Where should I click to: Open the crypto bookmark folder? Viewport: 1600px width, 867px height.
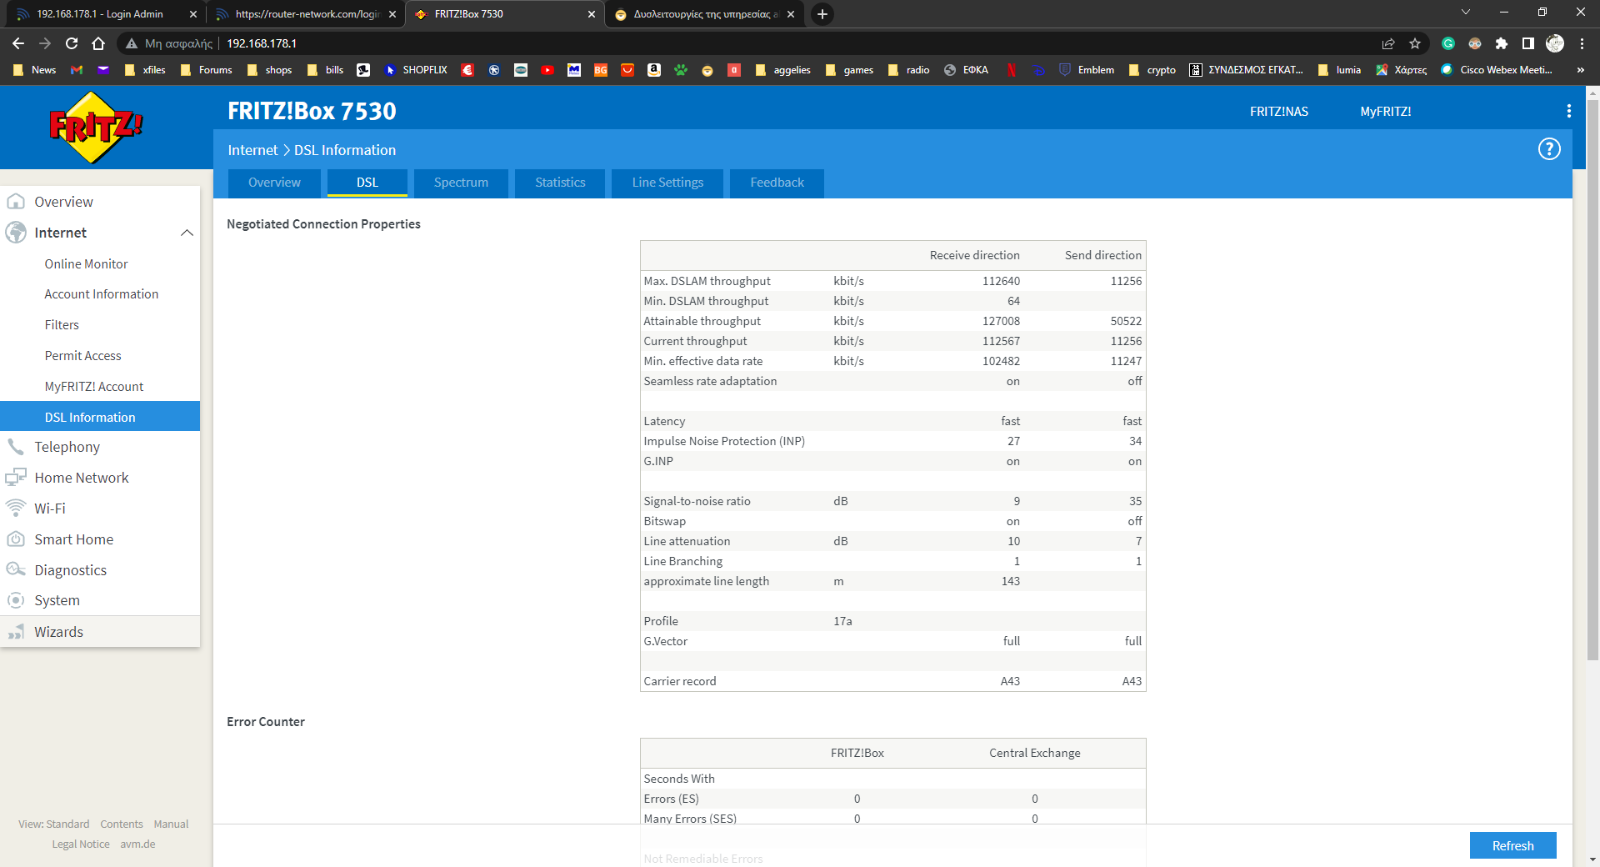tap(1151, 70)
